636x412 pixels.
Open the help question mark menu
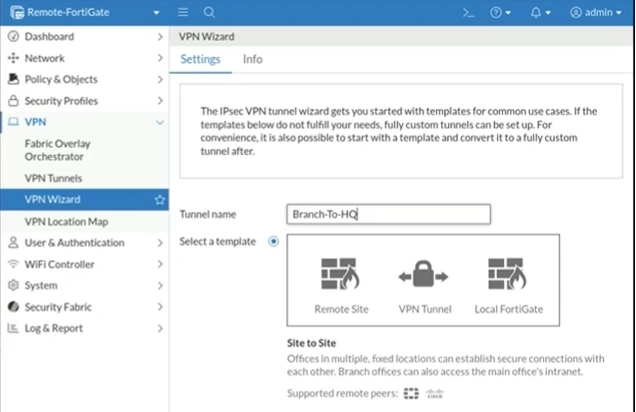(x=500, y=13)
